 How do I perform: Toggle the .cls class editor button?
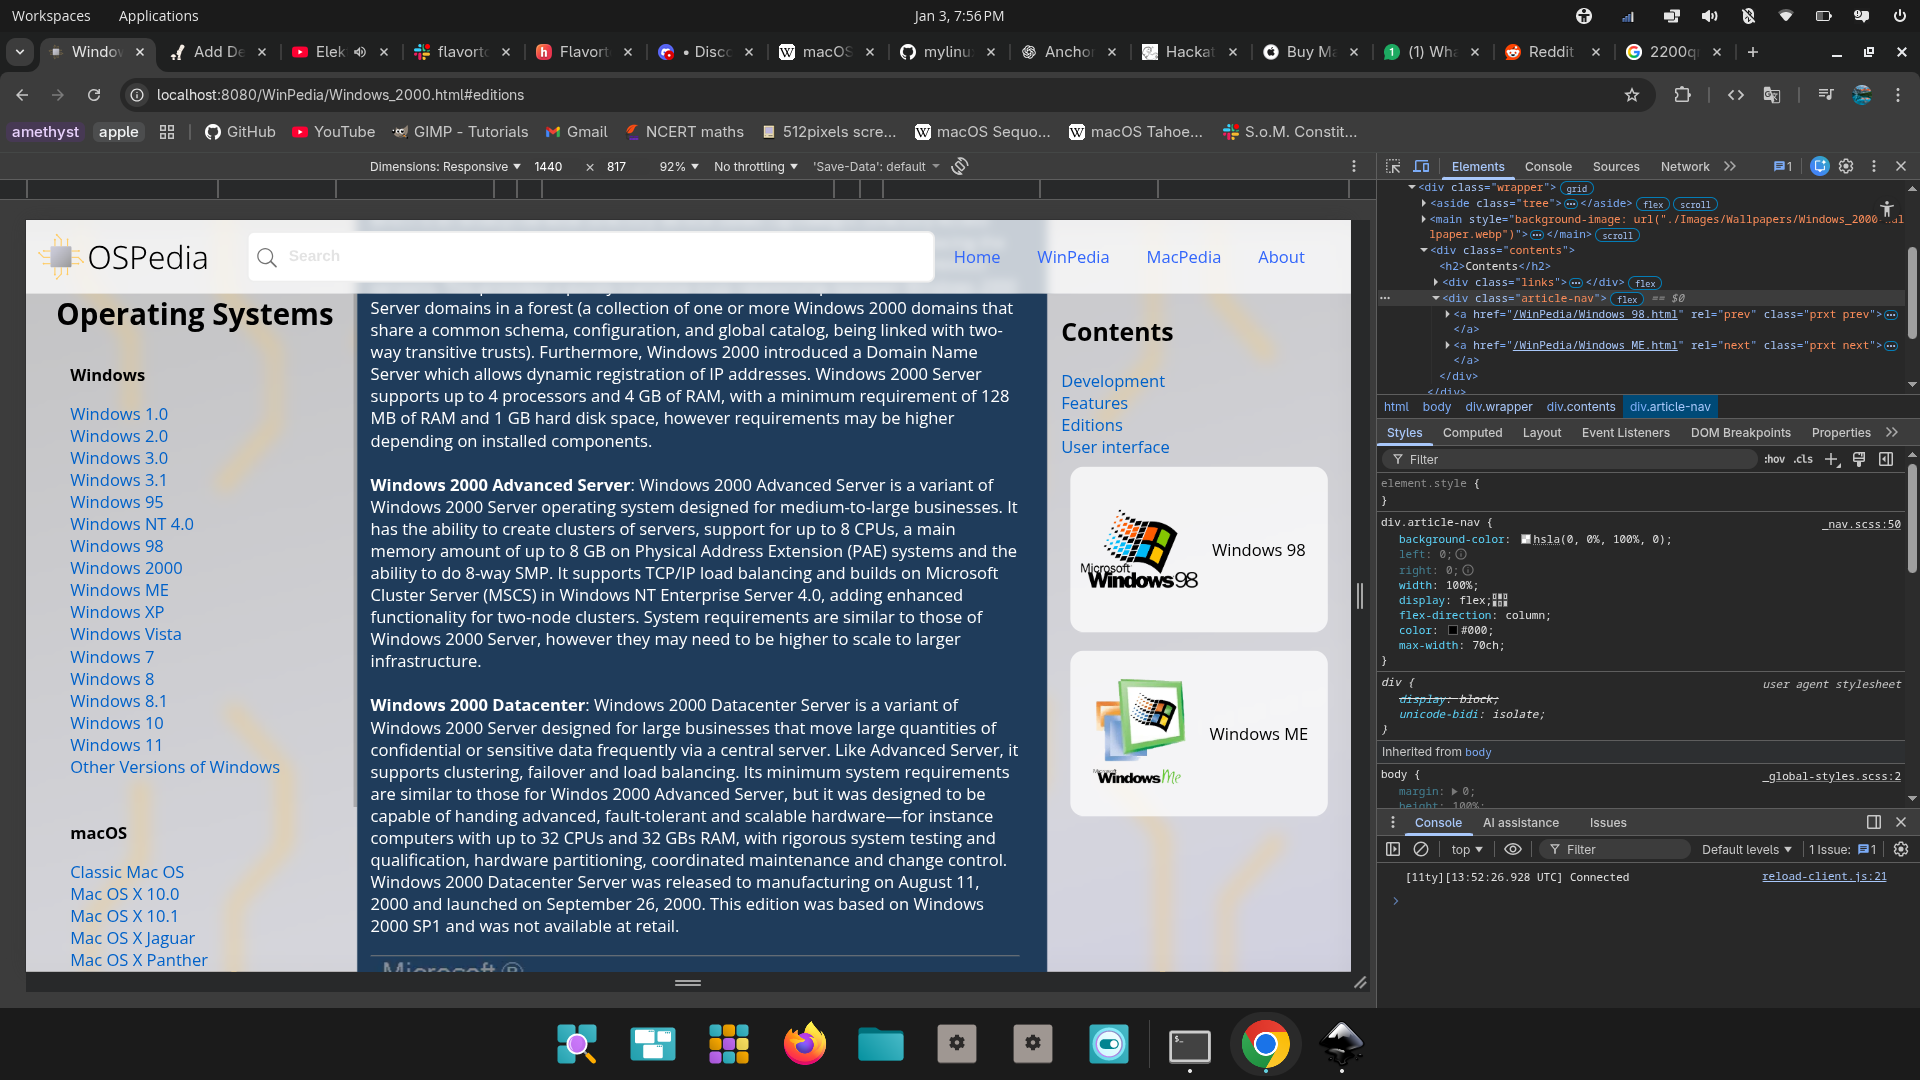(x=1803, y=459)
